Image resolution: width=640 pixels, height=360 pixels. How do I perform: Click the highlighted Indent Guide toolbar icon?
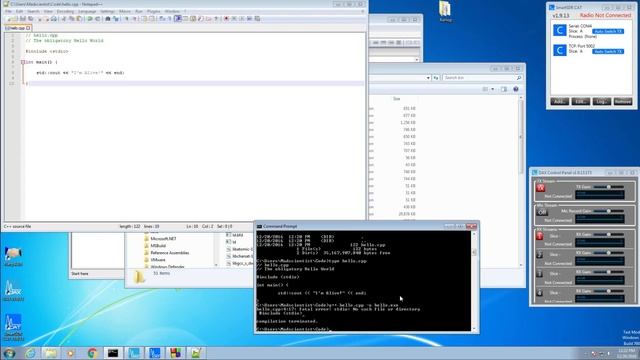tap(178, 19)
